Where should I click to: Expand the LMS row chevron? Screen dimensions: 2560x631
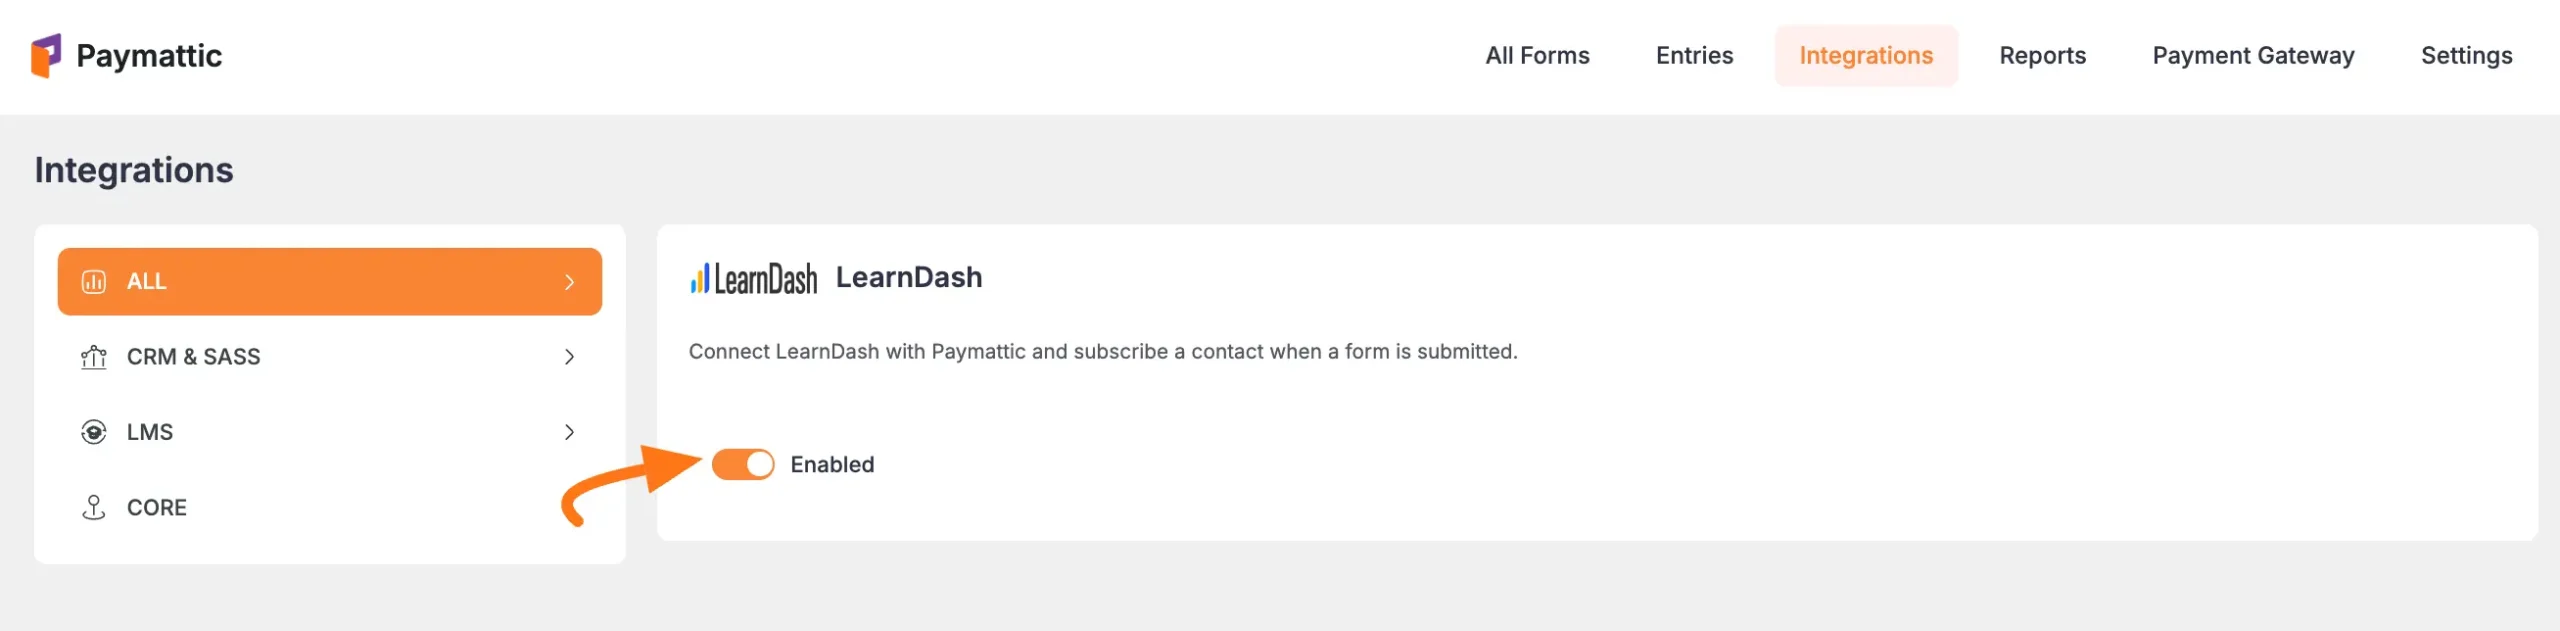tap(569, 431)
